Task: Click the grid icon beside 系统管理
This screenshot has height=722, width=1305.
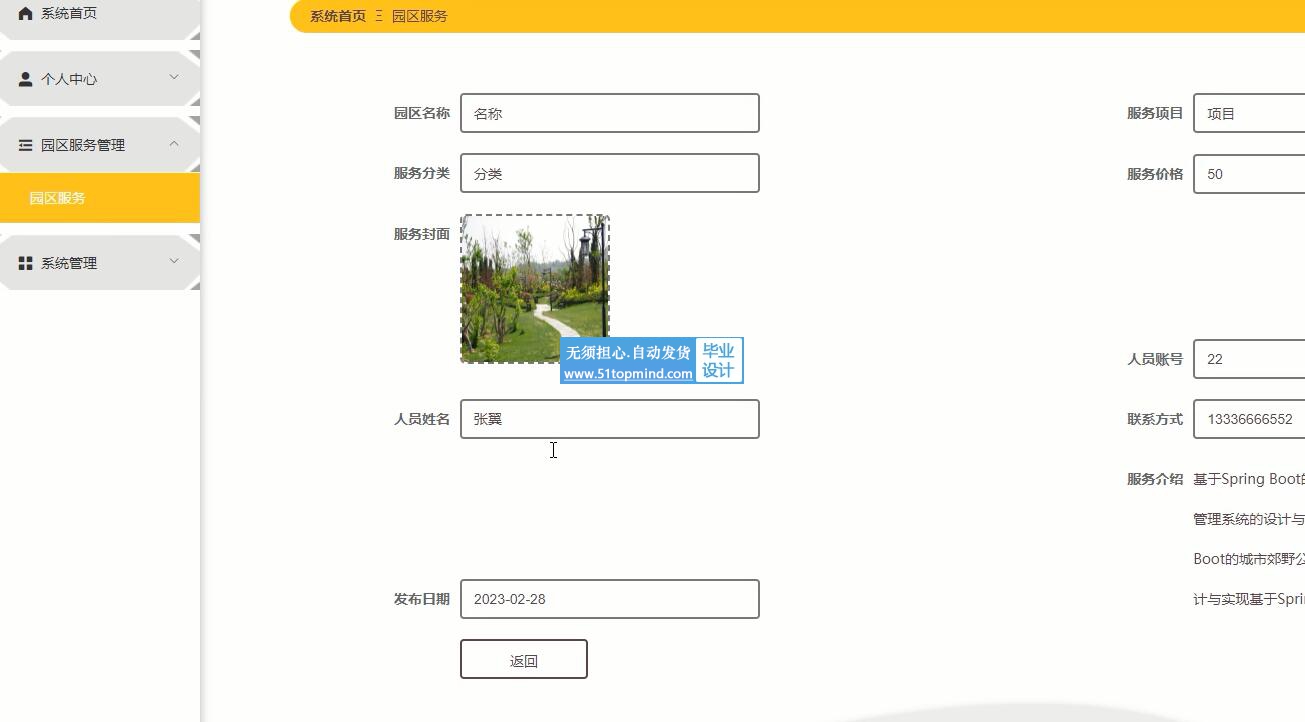Action: (x=26, y=263)
